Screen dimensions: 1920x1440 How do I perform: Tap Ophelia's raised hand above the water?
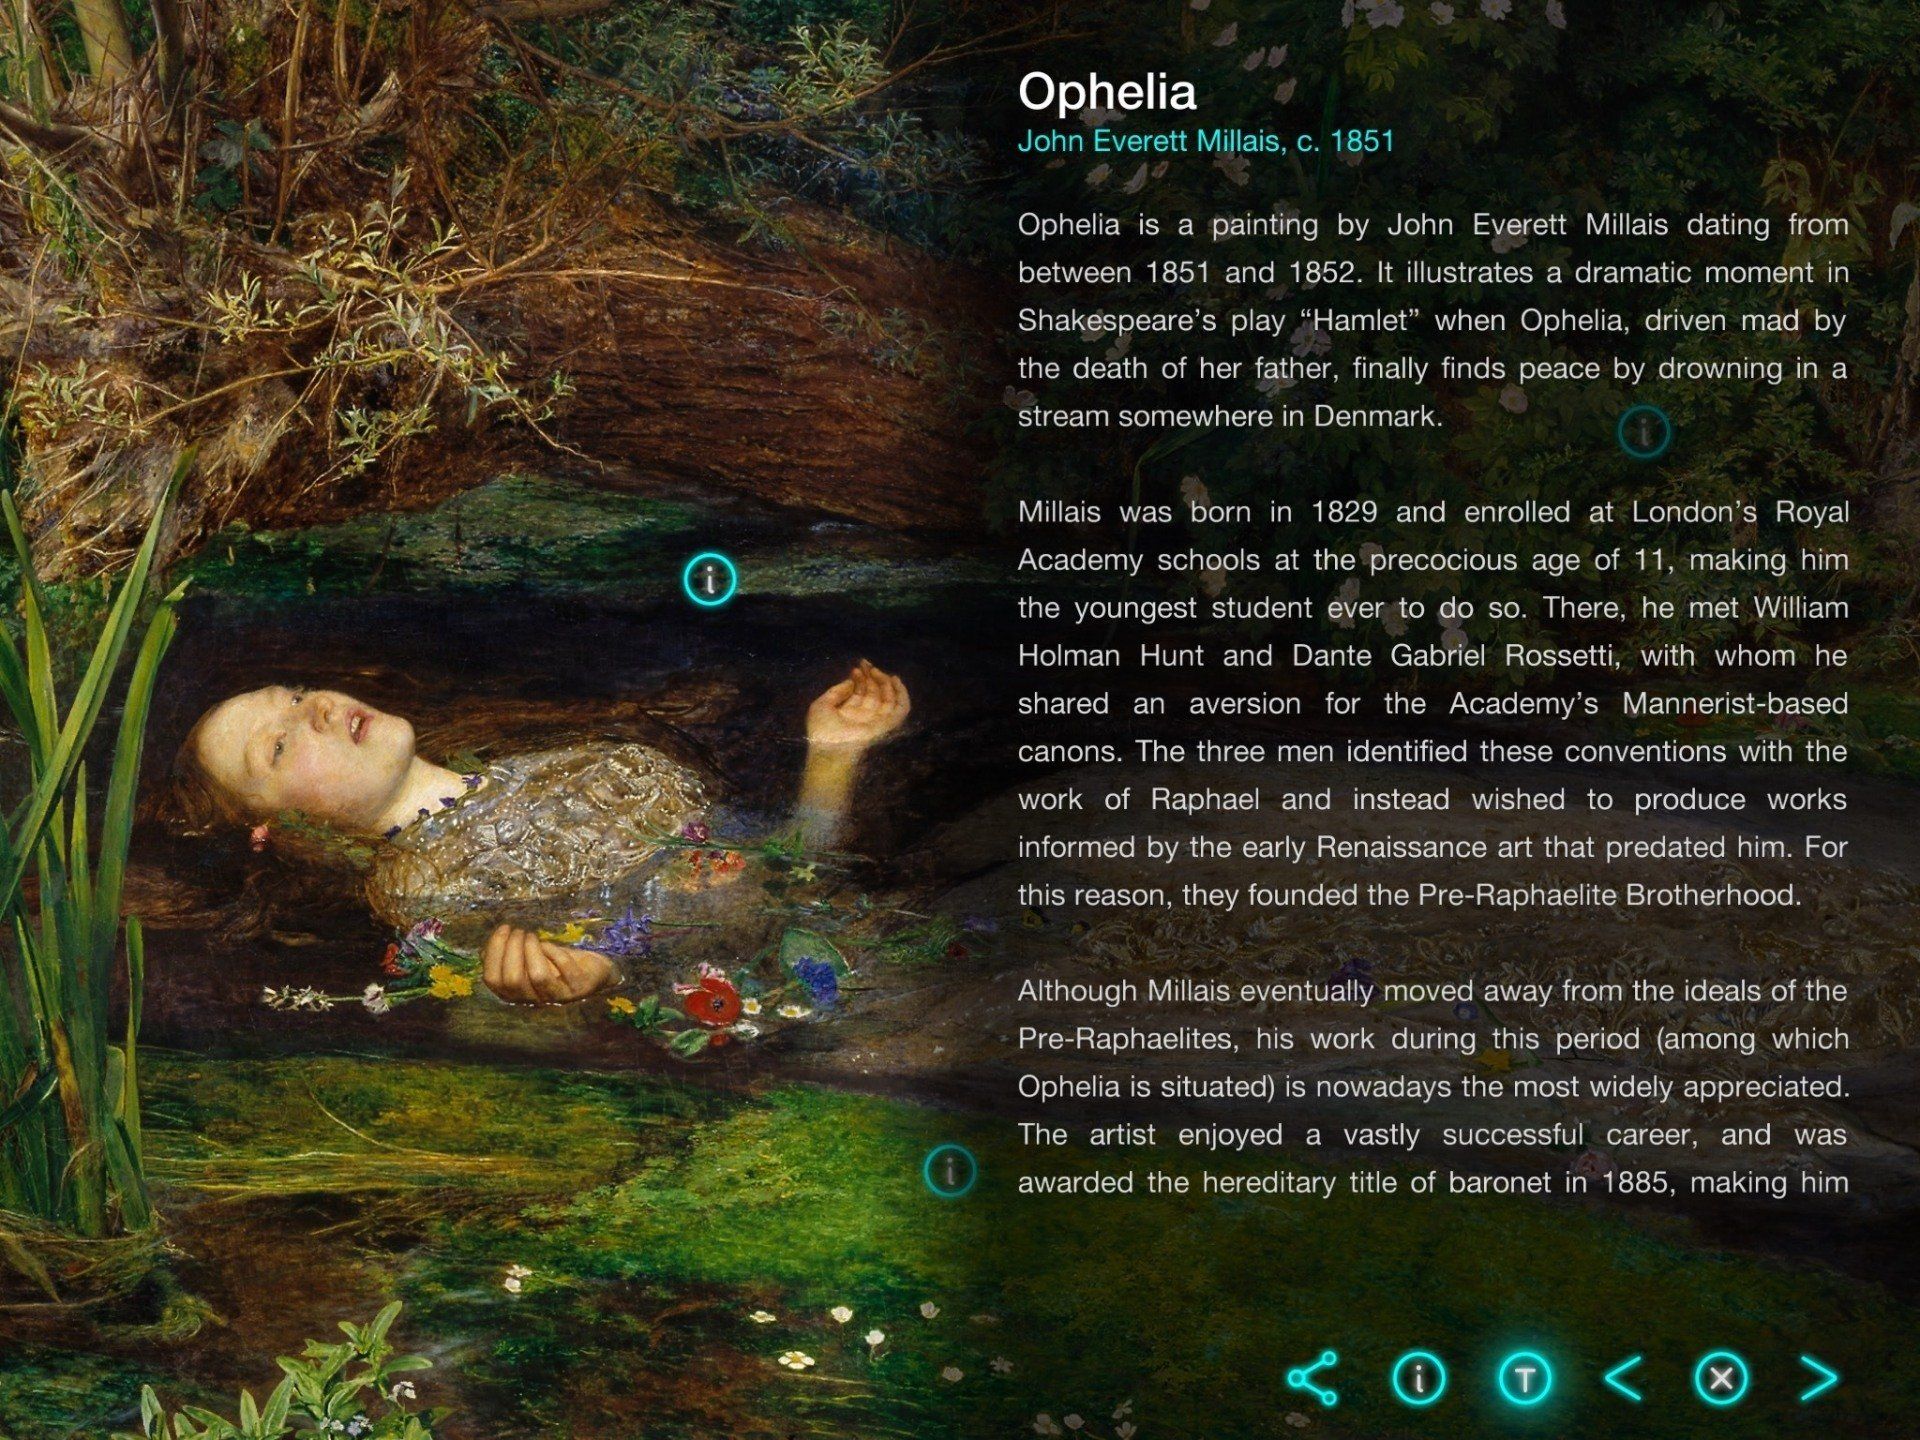point(858,700)
